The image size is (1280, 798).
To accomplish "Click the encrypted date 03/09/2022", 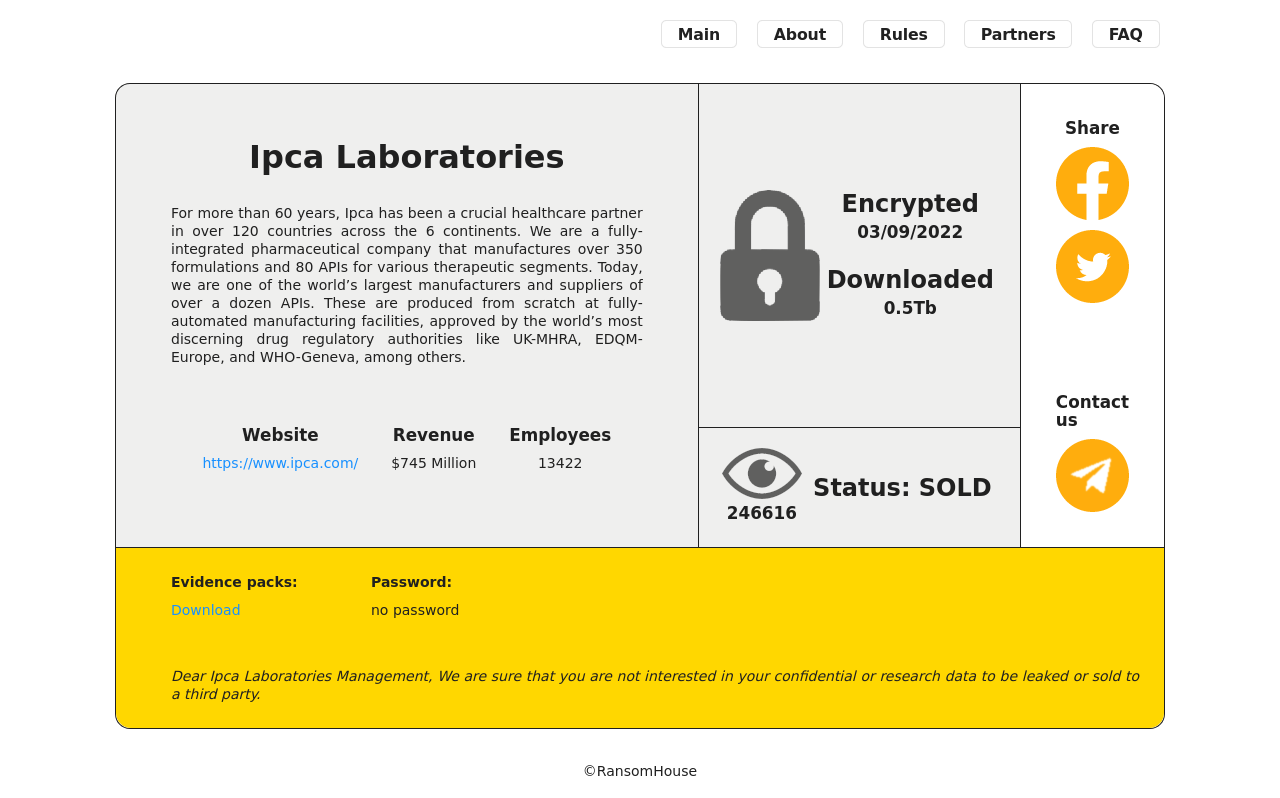I will pyautogui.click(x=910, y=232).
